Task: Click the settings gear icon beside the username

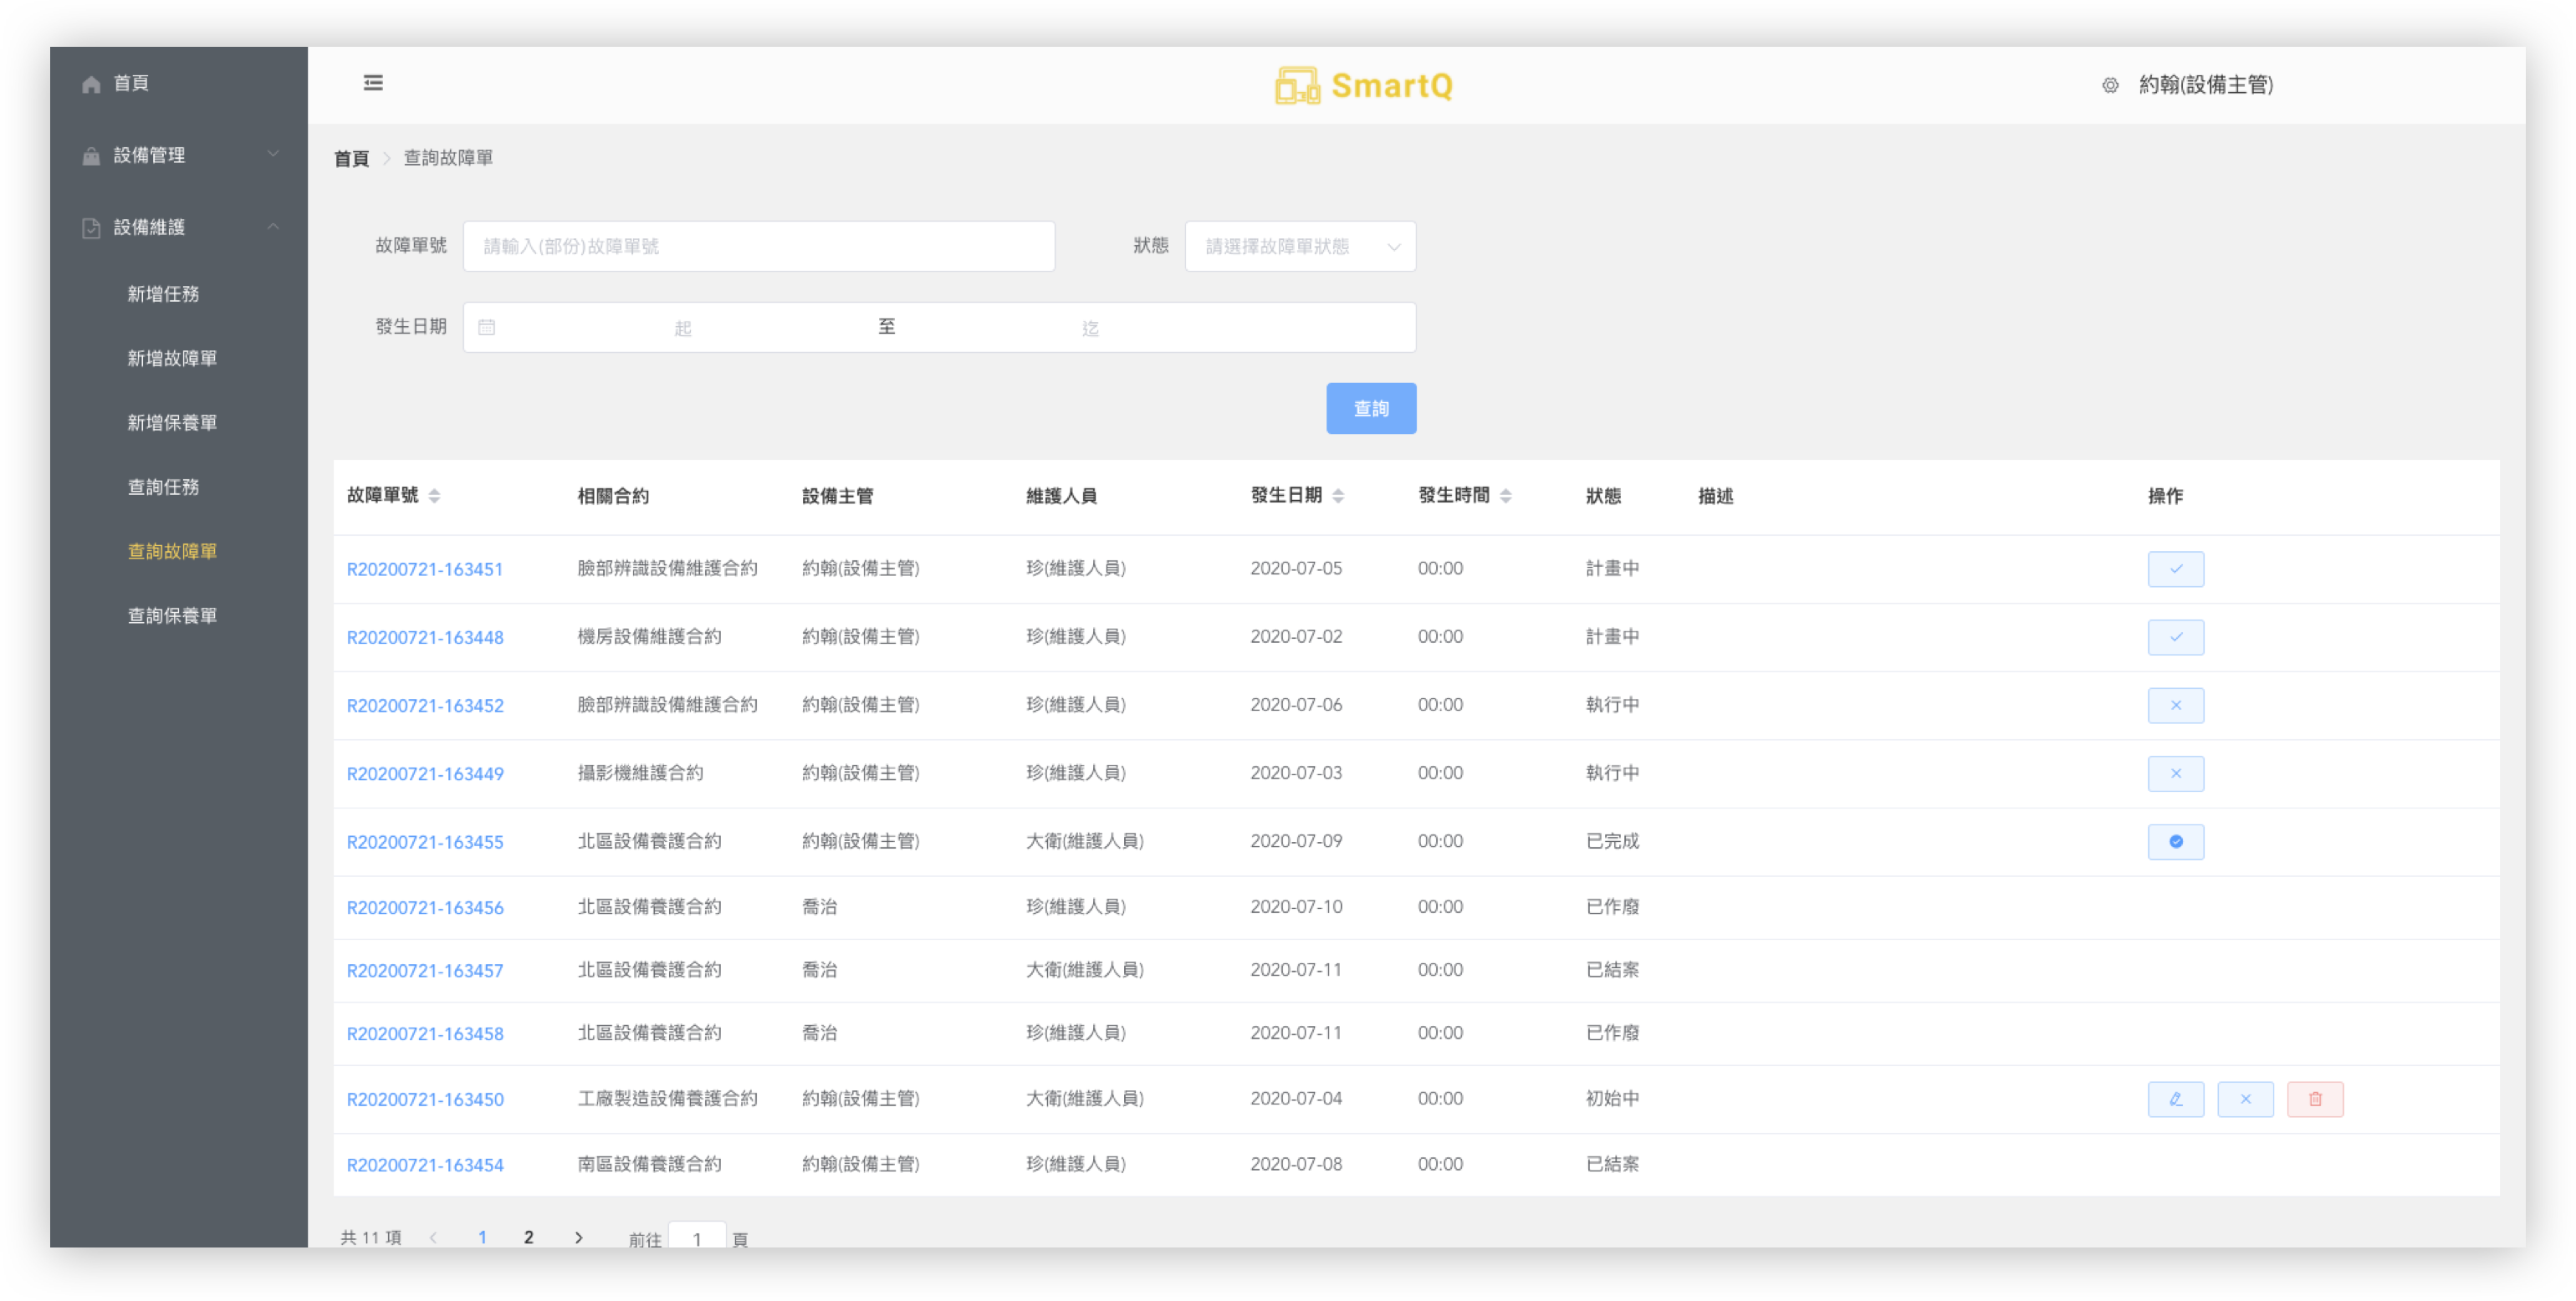Action: [x=2110, y=86]
